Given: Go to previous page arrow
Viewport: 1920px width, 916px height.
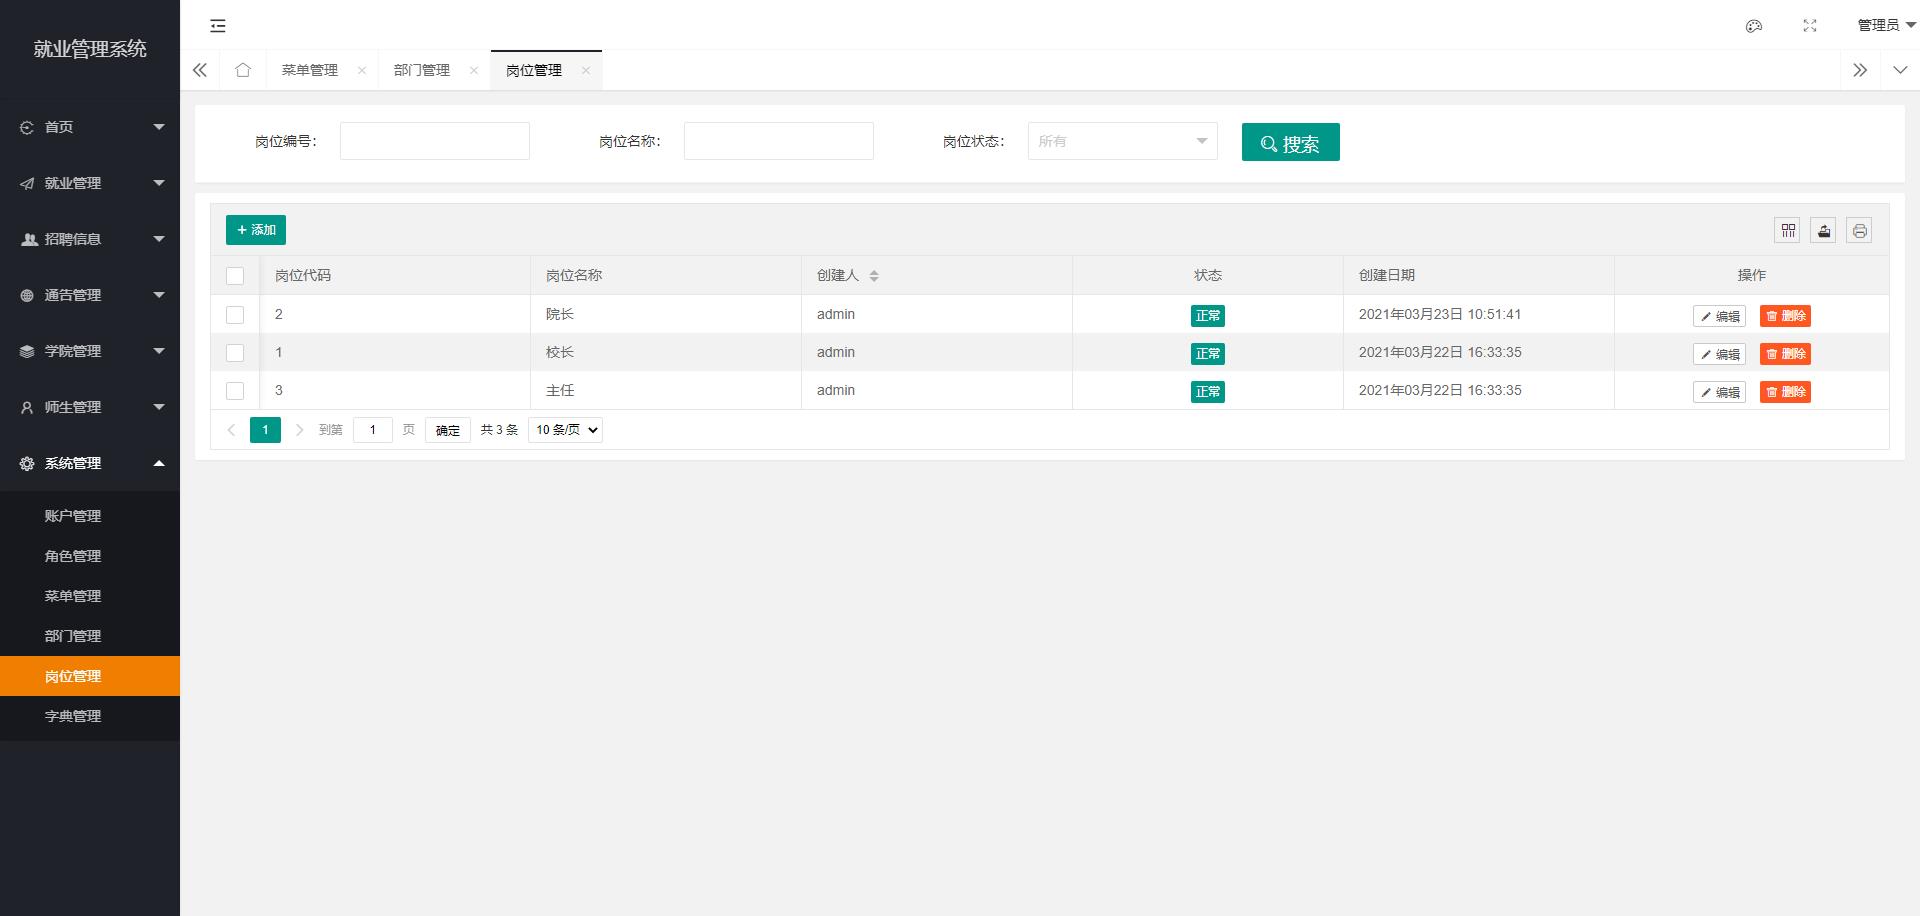Looking at the screenshot, I should tap(232, 430).
